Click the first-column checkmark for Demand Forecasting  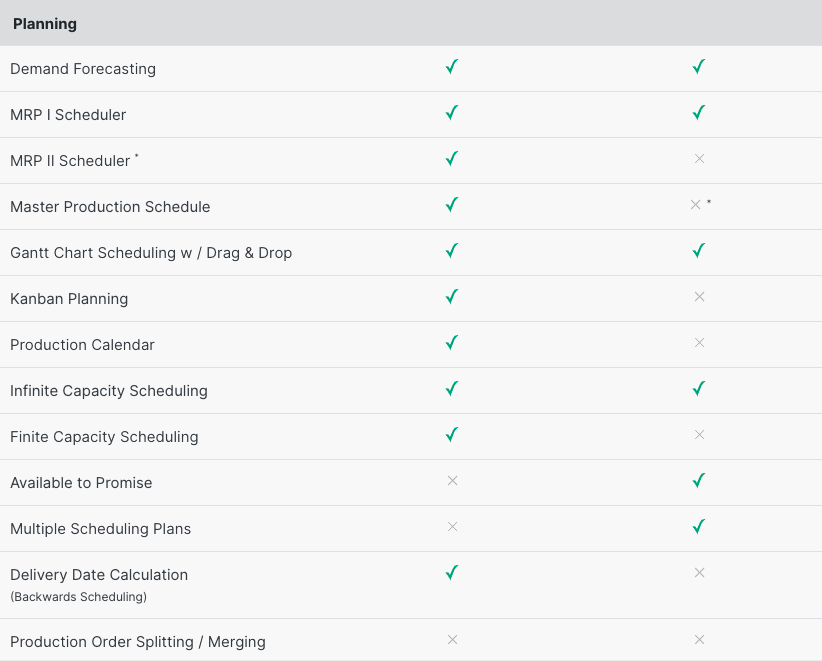(452, 67)
